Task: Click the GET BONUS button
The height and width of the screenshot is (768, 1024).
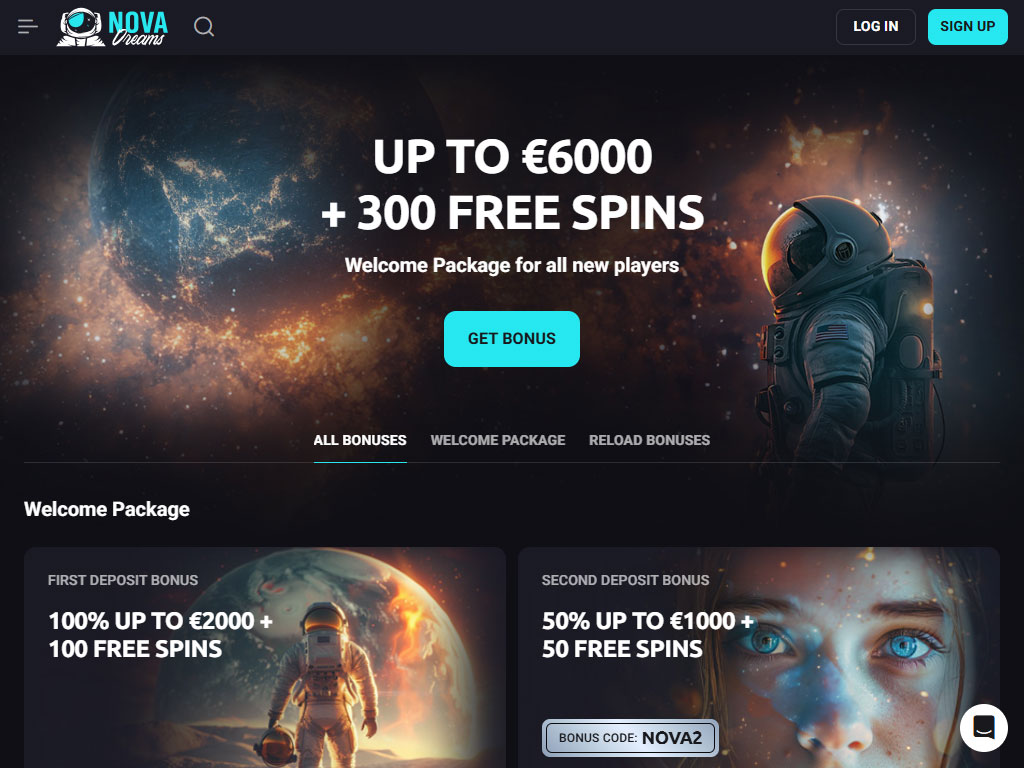Action: (511, 338)
